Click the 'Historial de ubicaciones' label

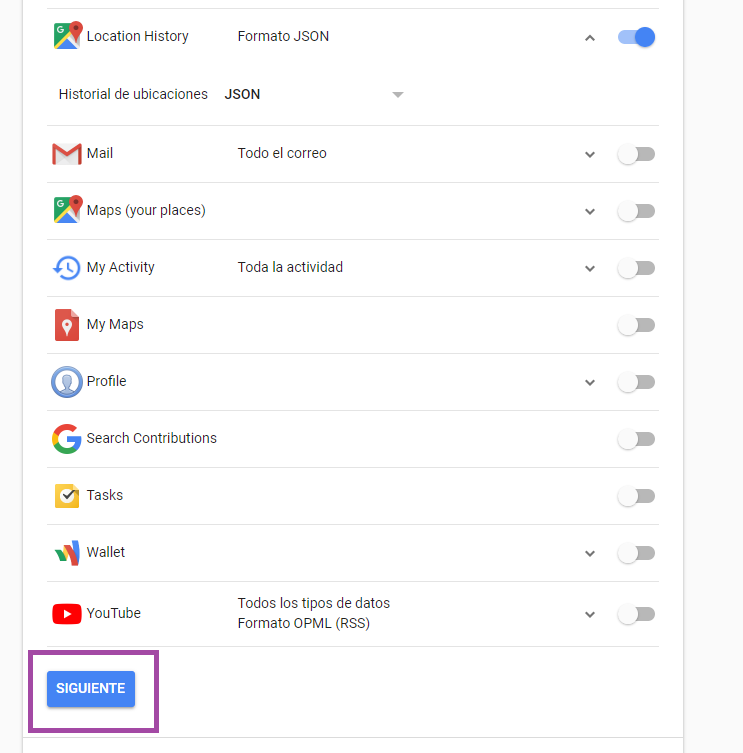click(133, 94)
